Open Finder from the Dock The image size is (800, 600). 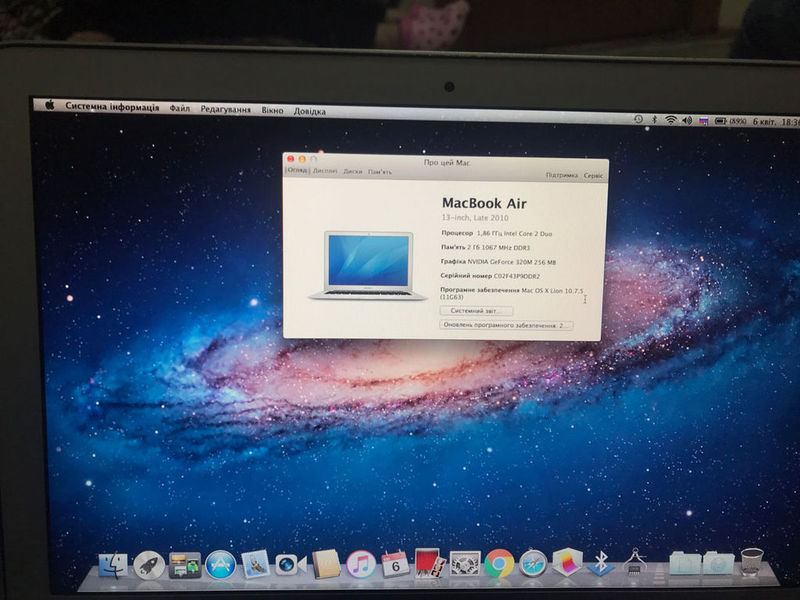point(113,565)
